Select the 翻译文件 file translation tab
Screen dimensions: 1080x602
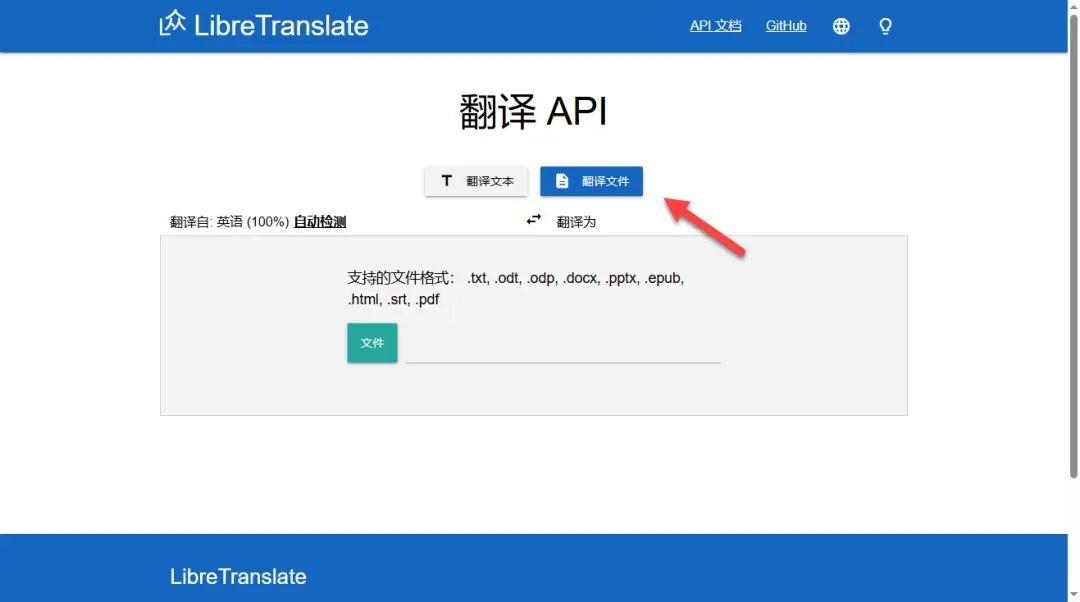(x=591, y=181)
